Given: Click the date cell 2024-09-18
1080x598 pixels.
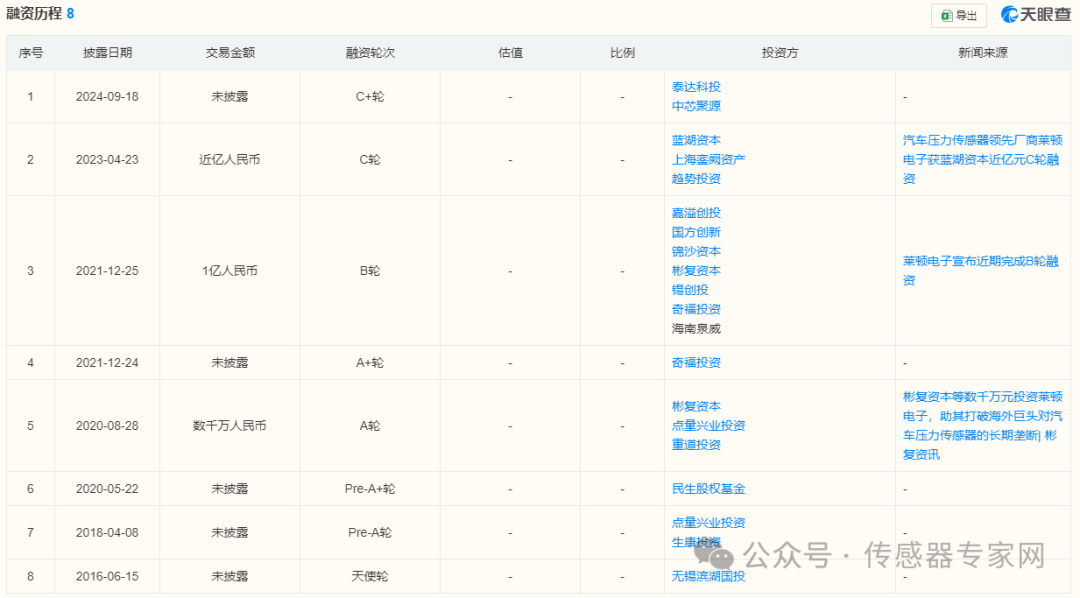Looking at the screenshot, I should [x=107, y=97].
